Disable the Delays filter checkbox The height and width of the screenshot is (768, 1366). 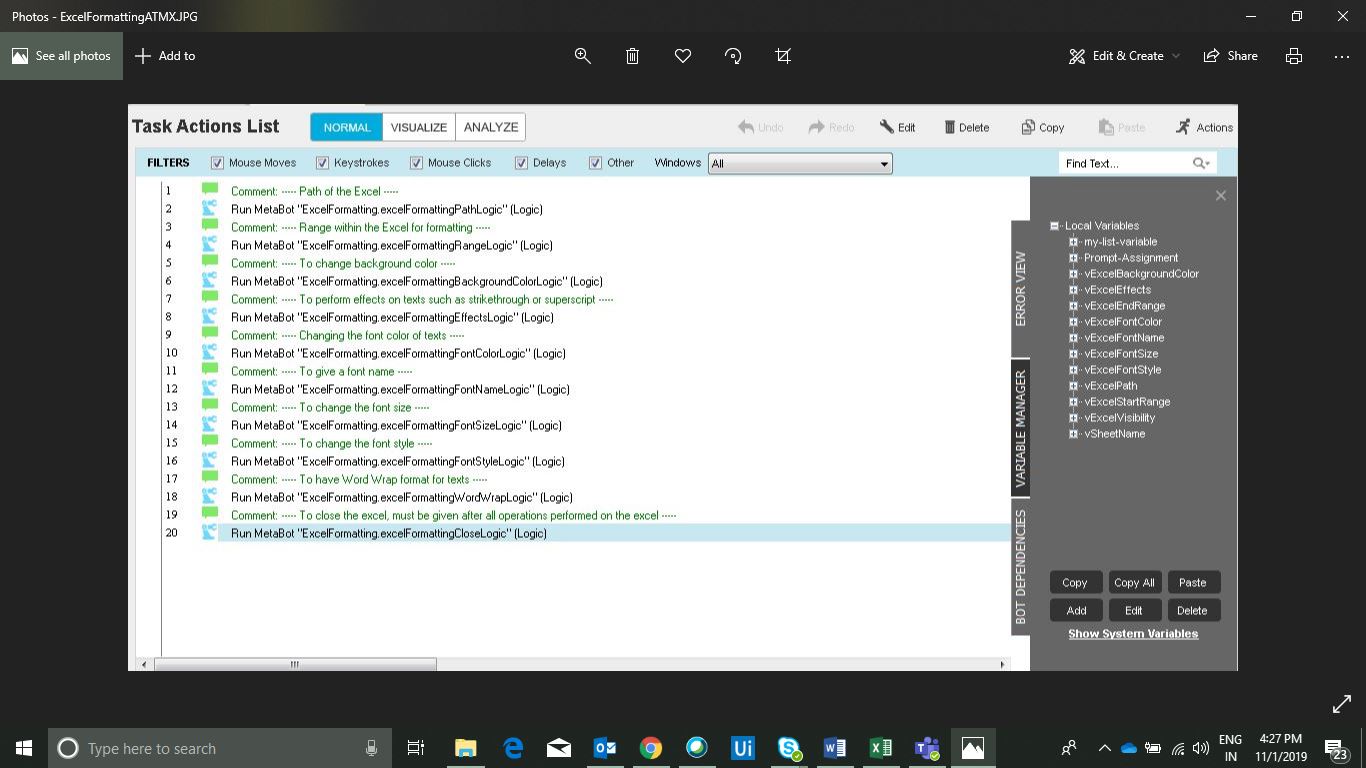(x=521, y=163)
